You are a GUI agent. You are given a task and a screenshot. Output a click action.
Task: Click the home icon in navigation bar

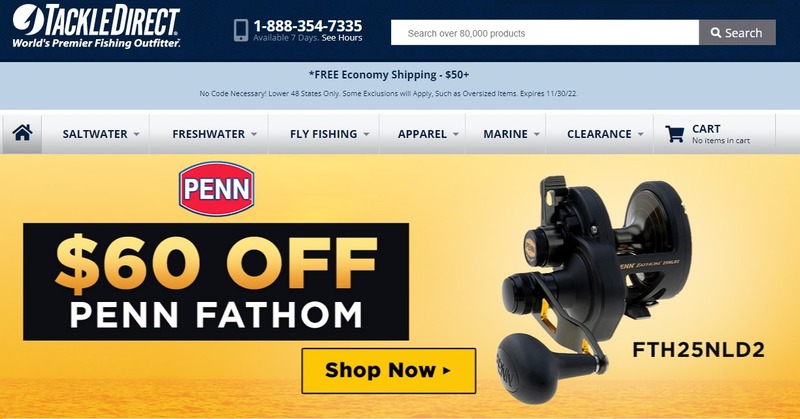tap(22, 133)
